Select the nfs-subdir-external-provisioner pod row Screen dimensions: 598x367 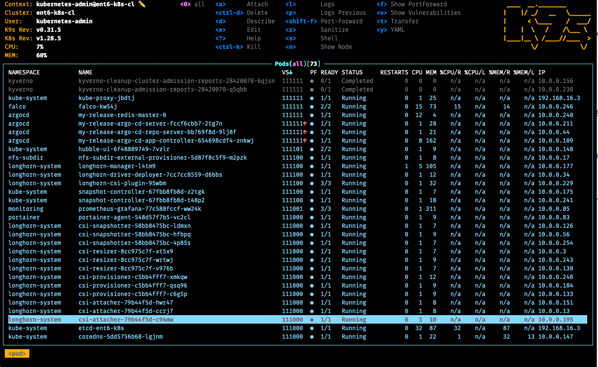click(x=297, y=158)
